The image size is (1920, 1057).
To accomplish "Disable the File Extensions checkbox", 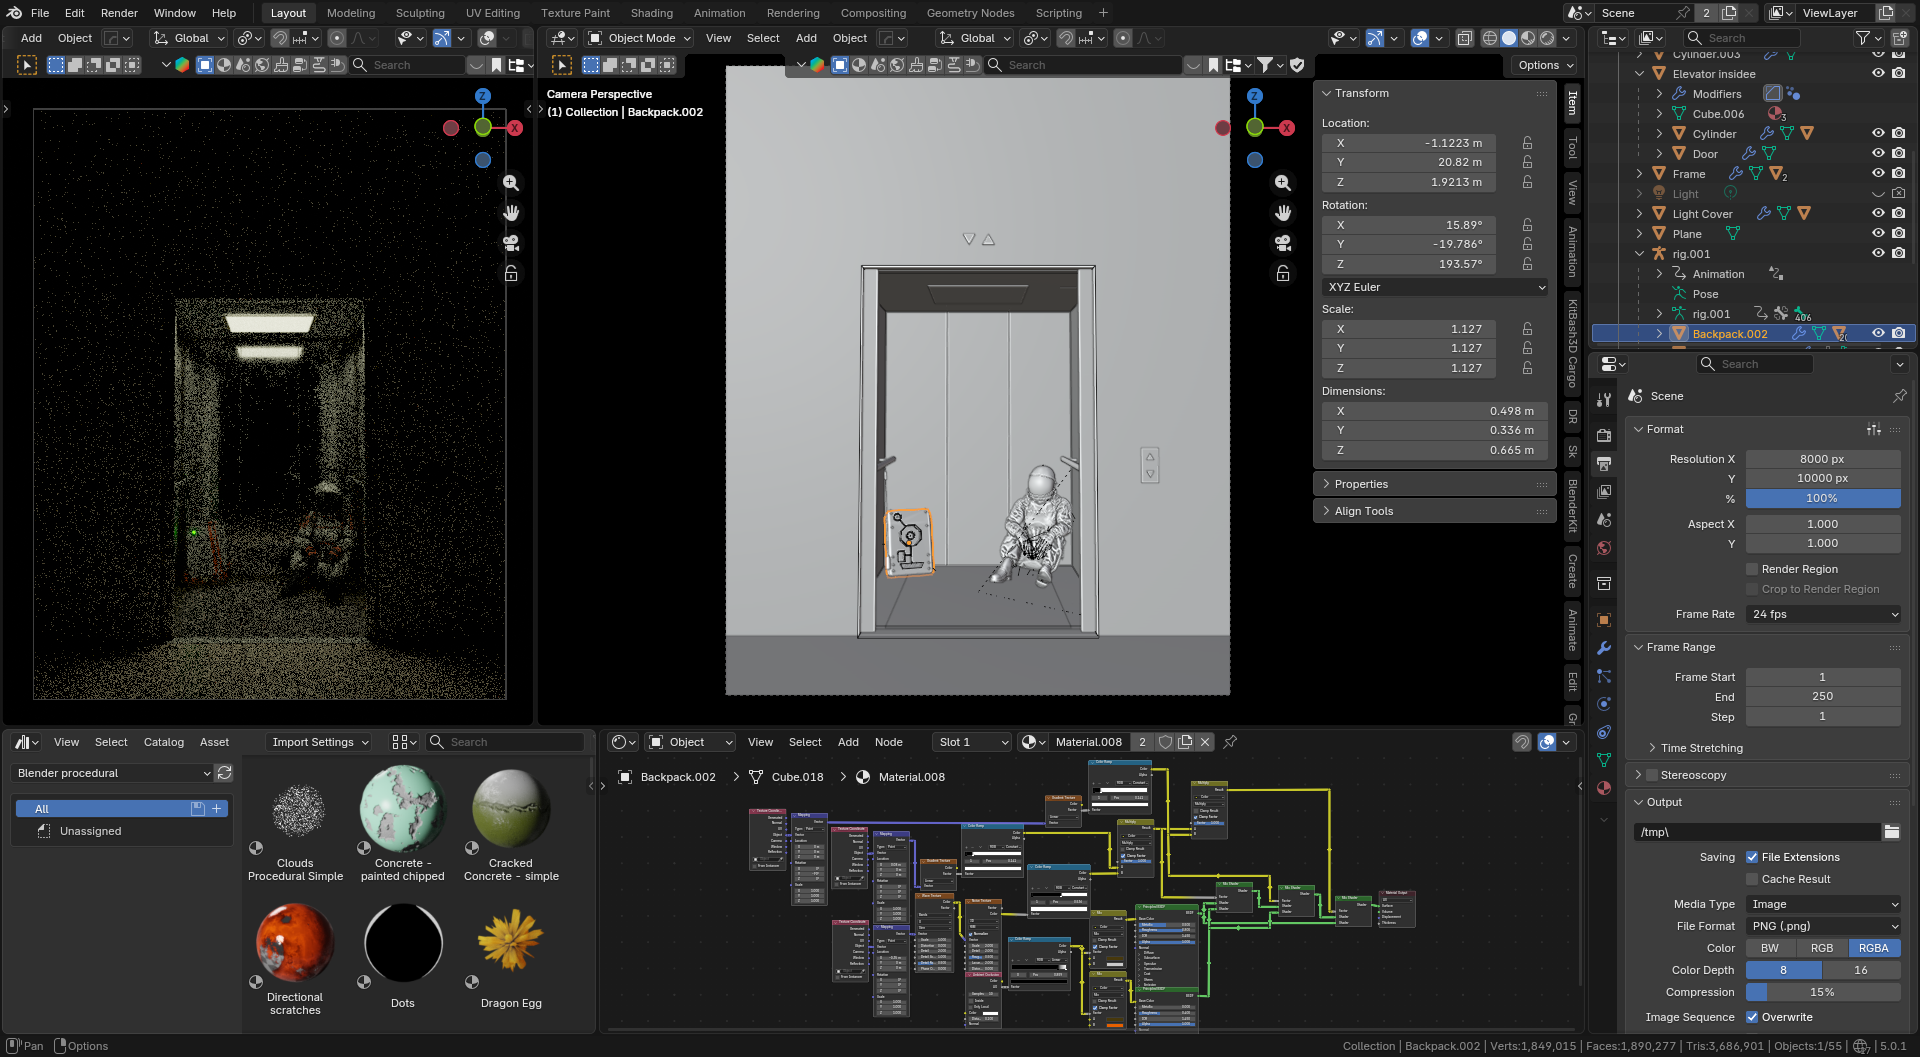I will [1752, 857].
